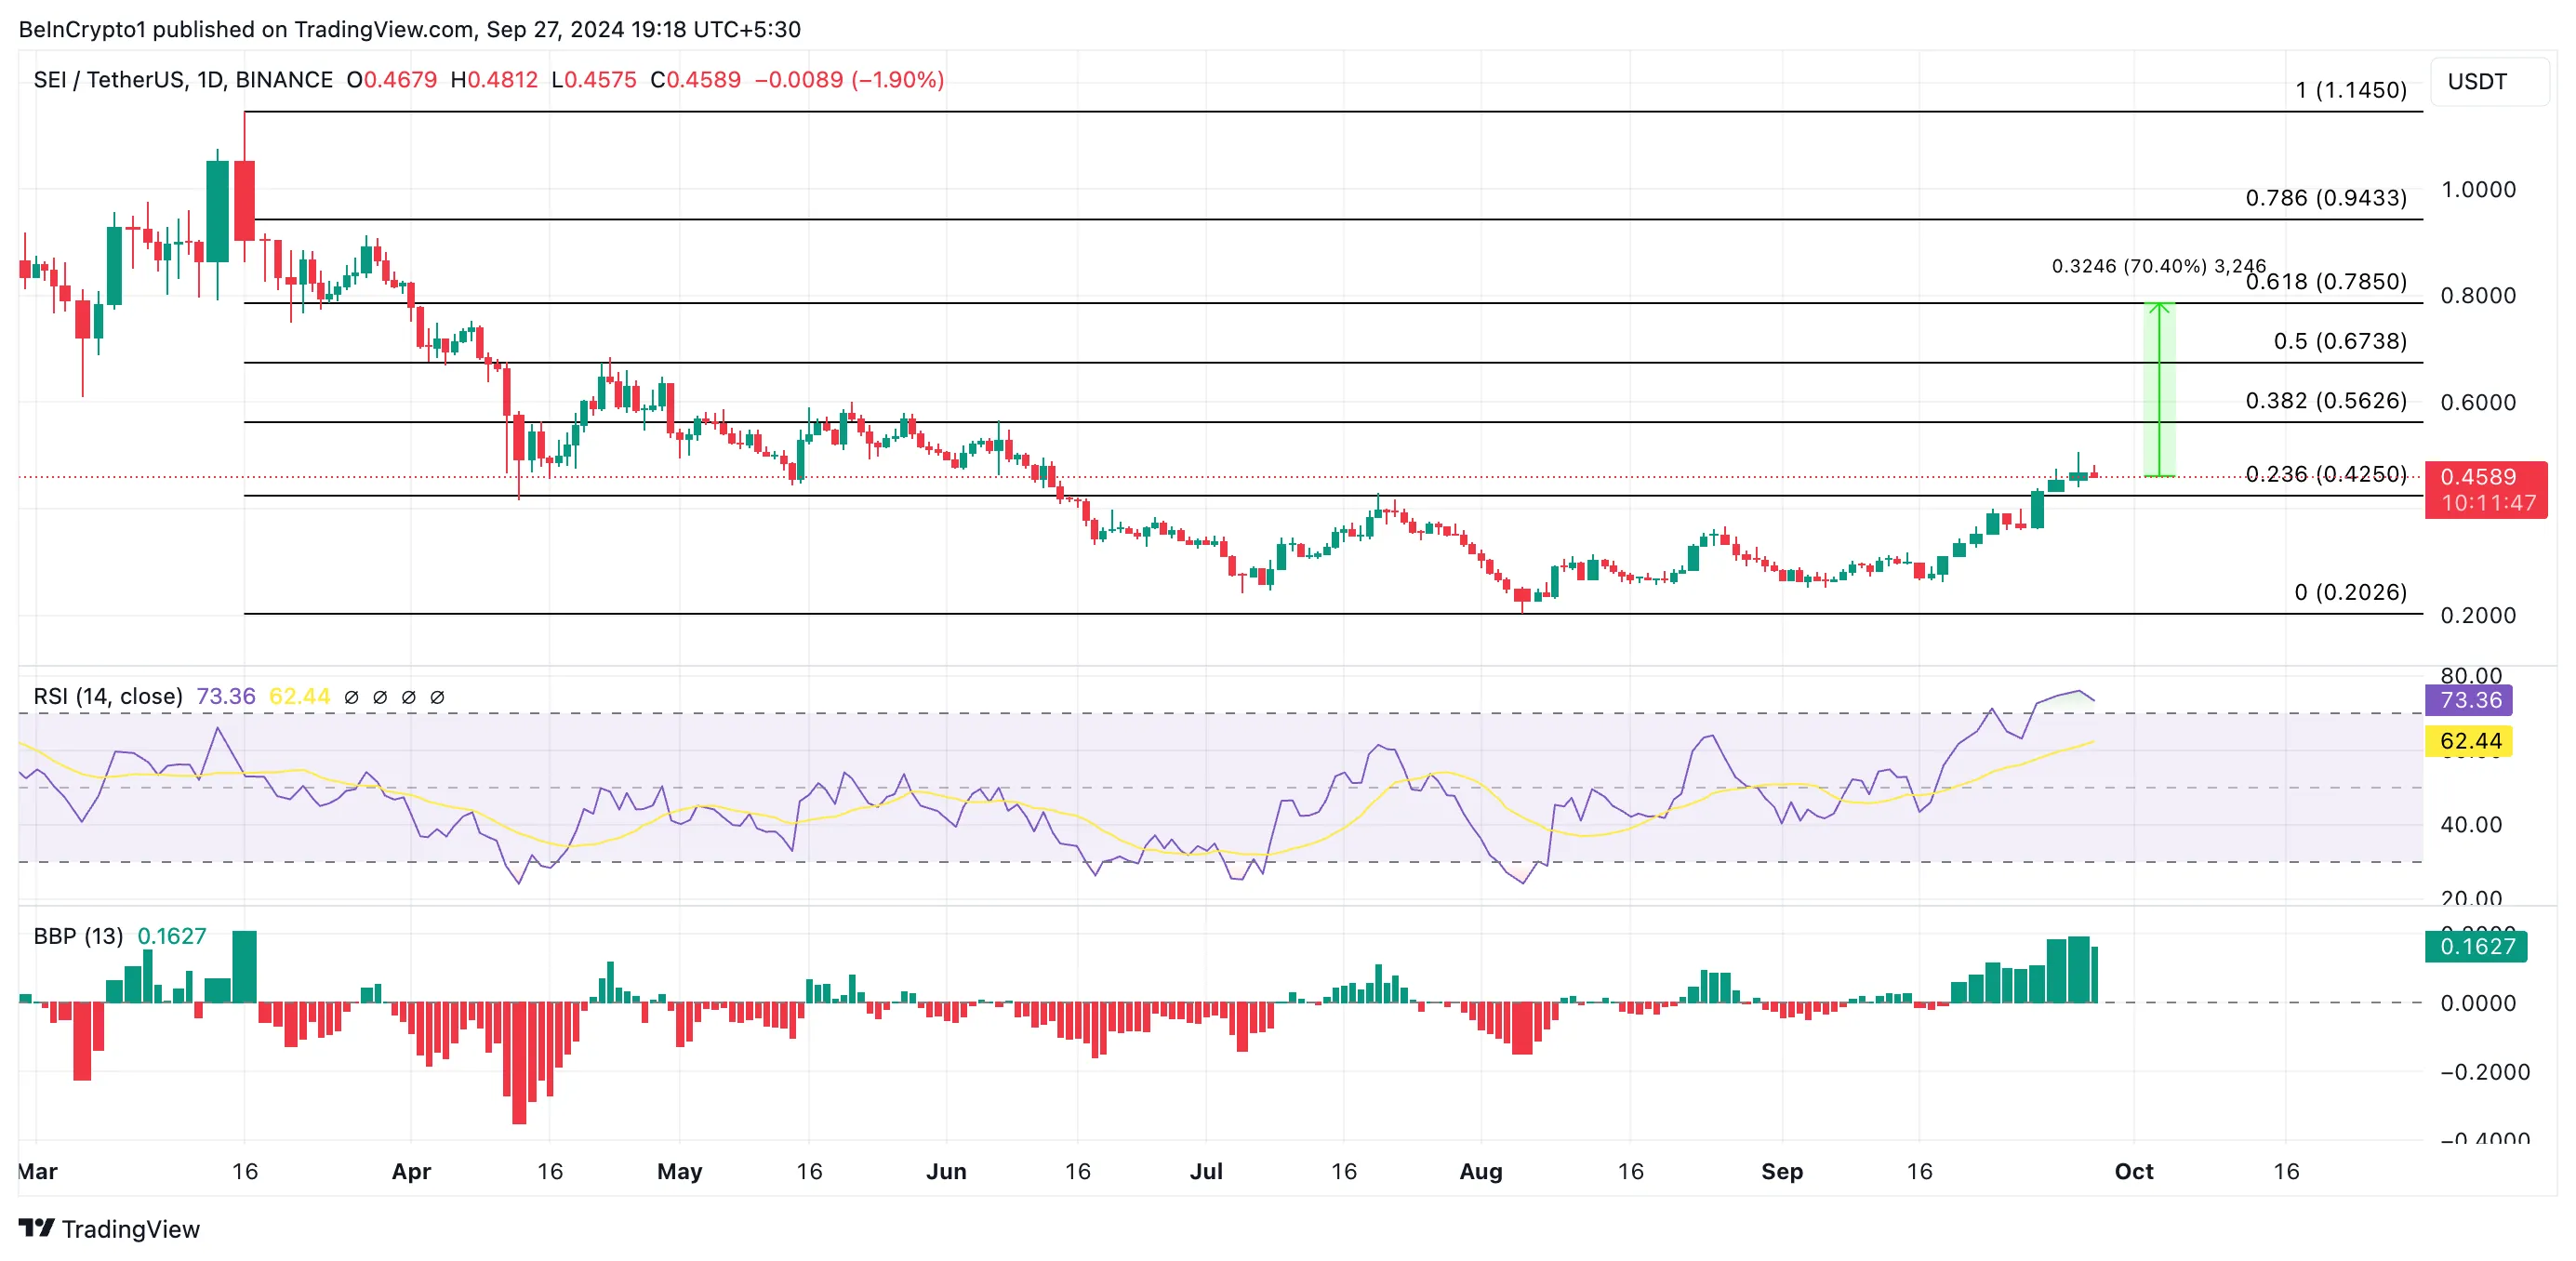2576x1261 pixels.
Task: Select the RSI (14, close) indicator legend
Action: click(x=108, y=696)
